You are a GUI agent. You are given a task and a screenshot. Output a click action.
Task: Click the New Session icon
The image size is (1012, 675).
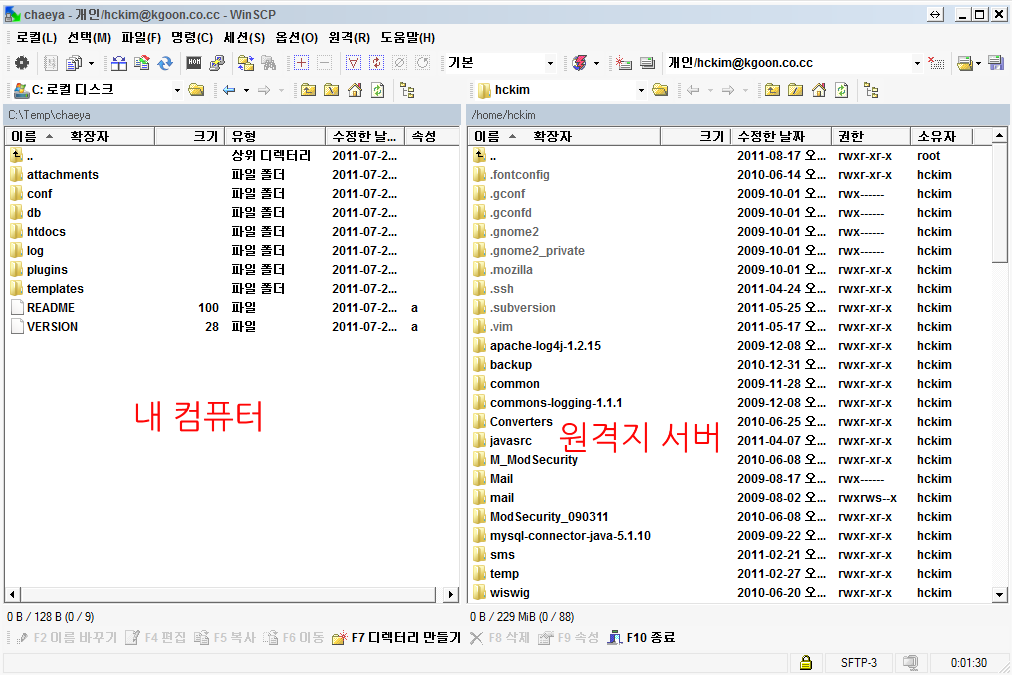pos(623,63)
